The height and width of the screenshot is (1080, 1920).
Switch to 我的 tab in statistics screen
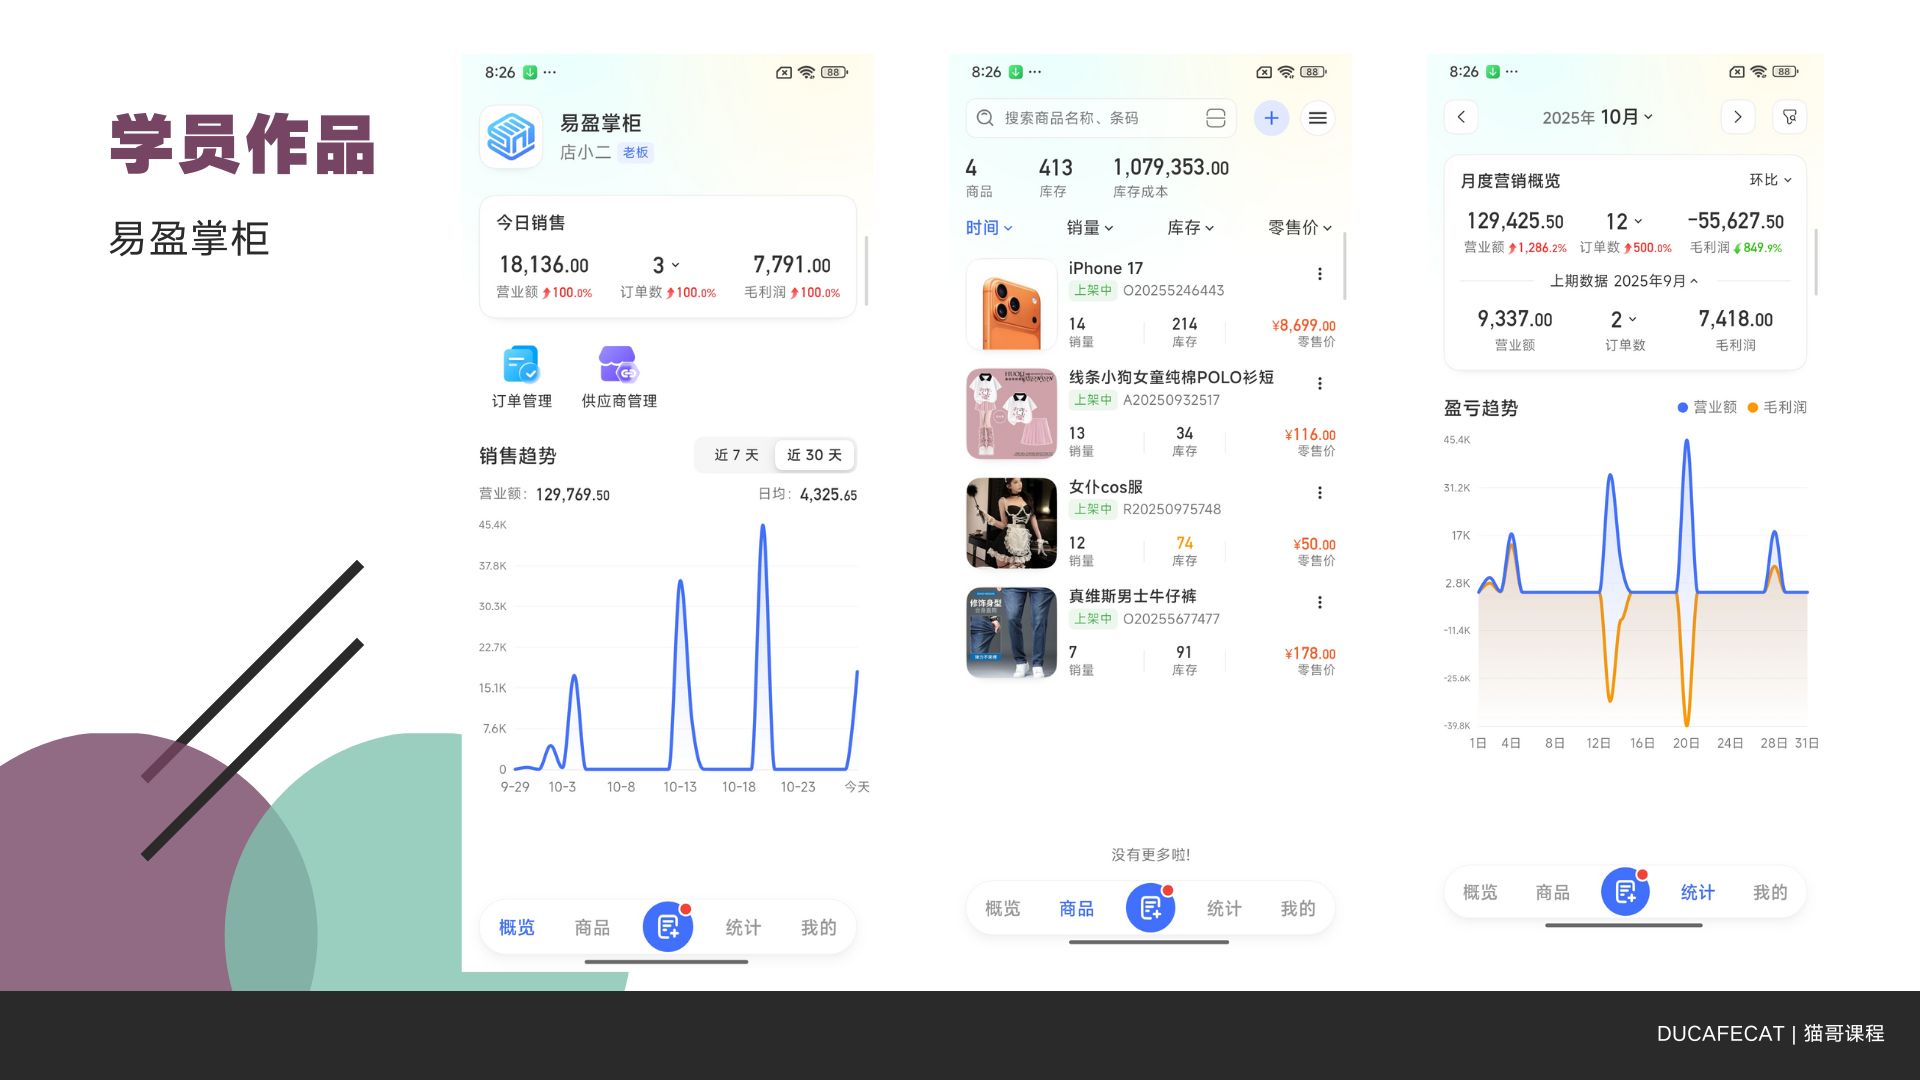pos(1770,892)
